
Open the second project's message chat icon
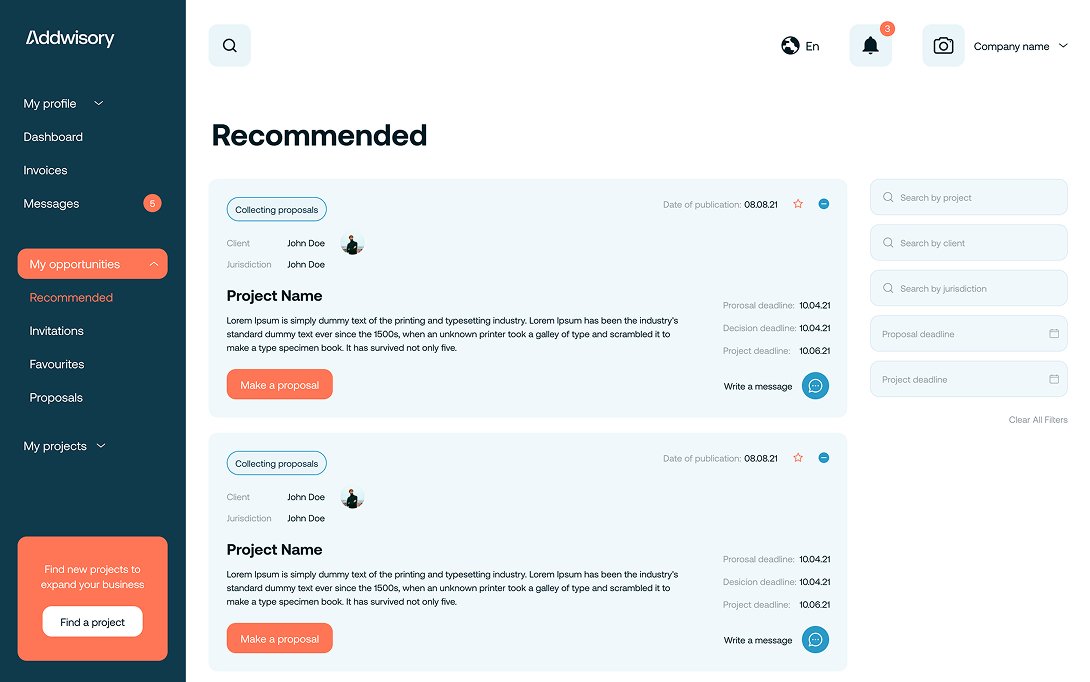click(815, 640)
